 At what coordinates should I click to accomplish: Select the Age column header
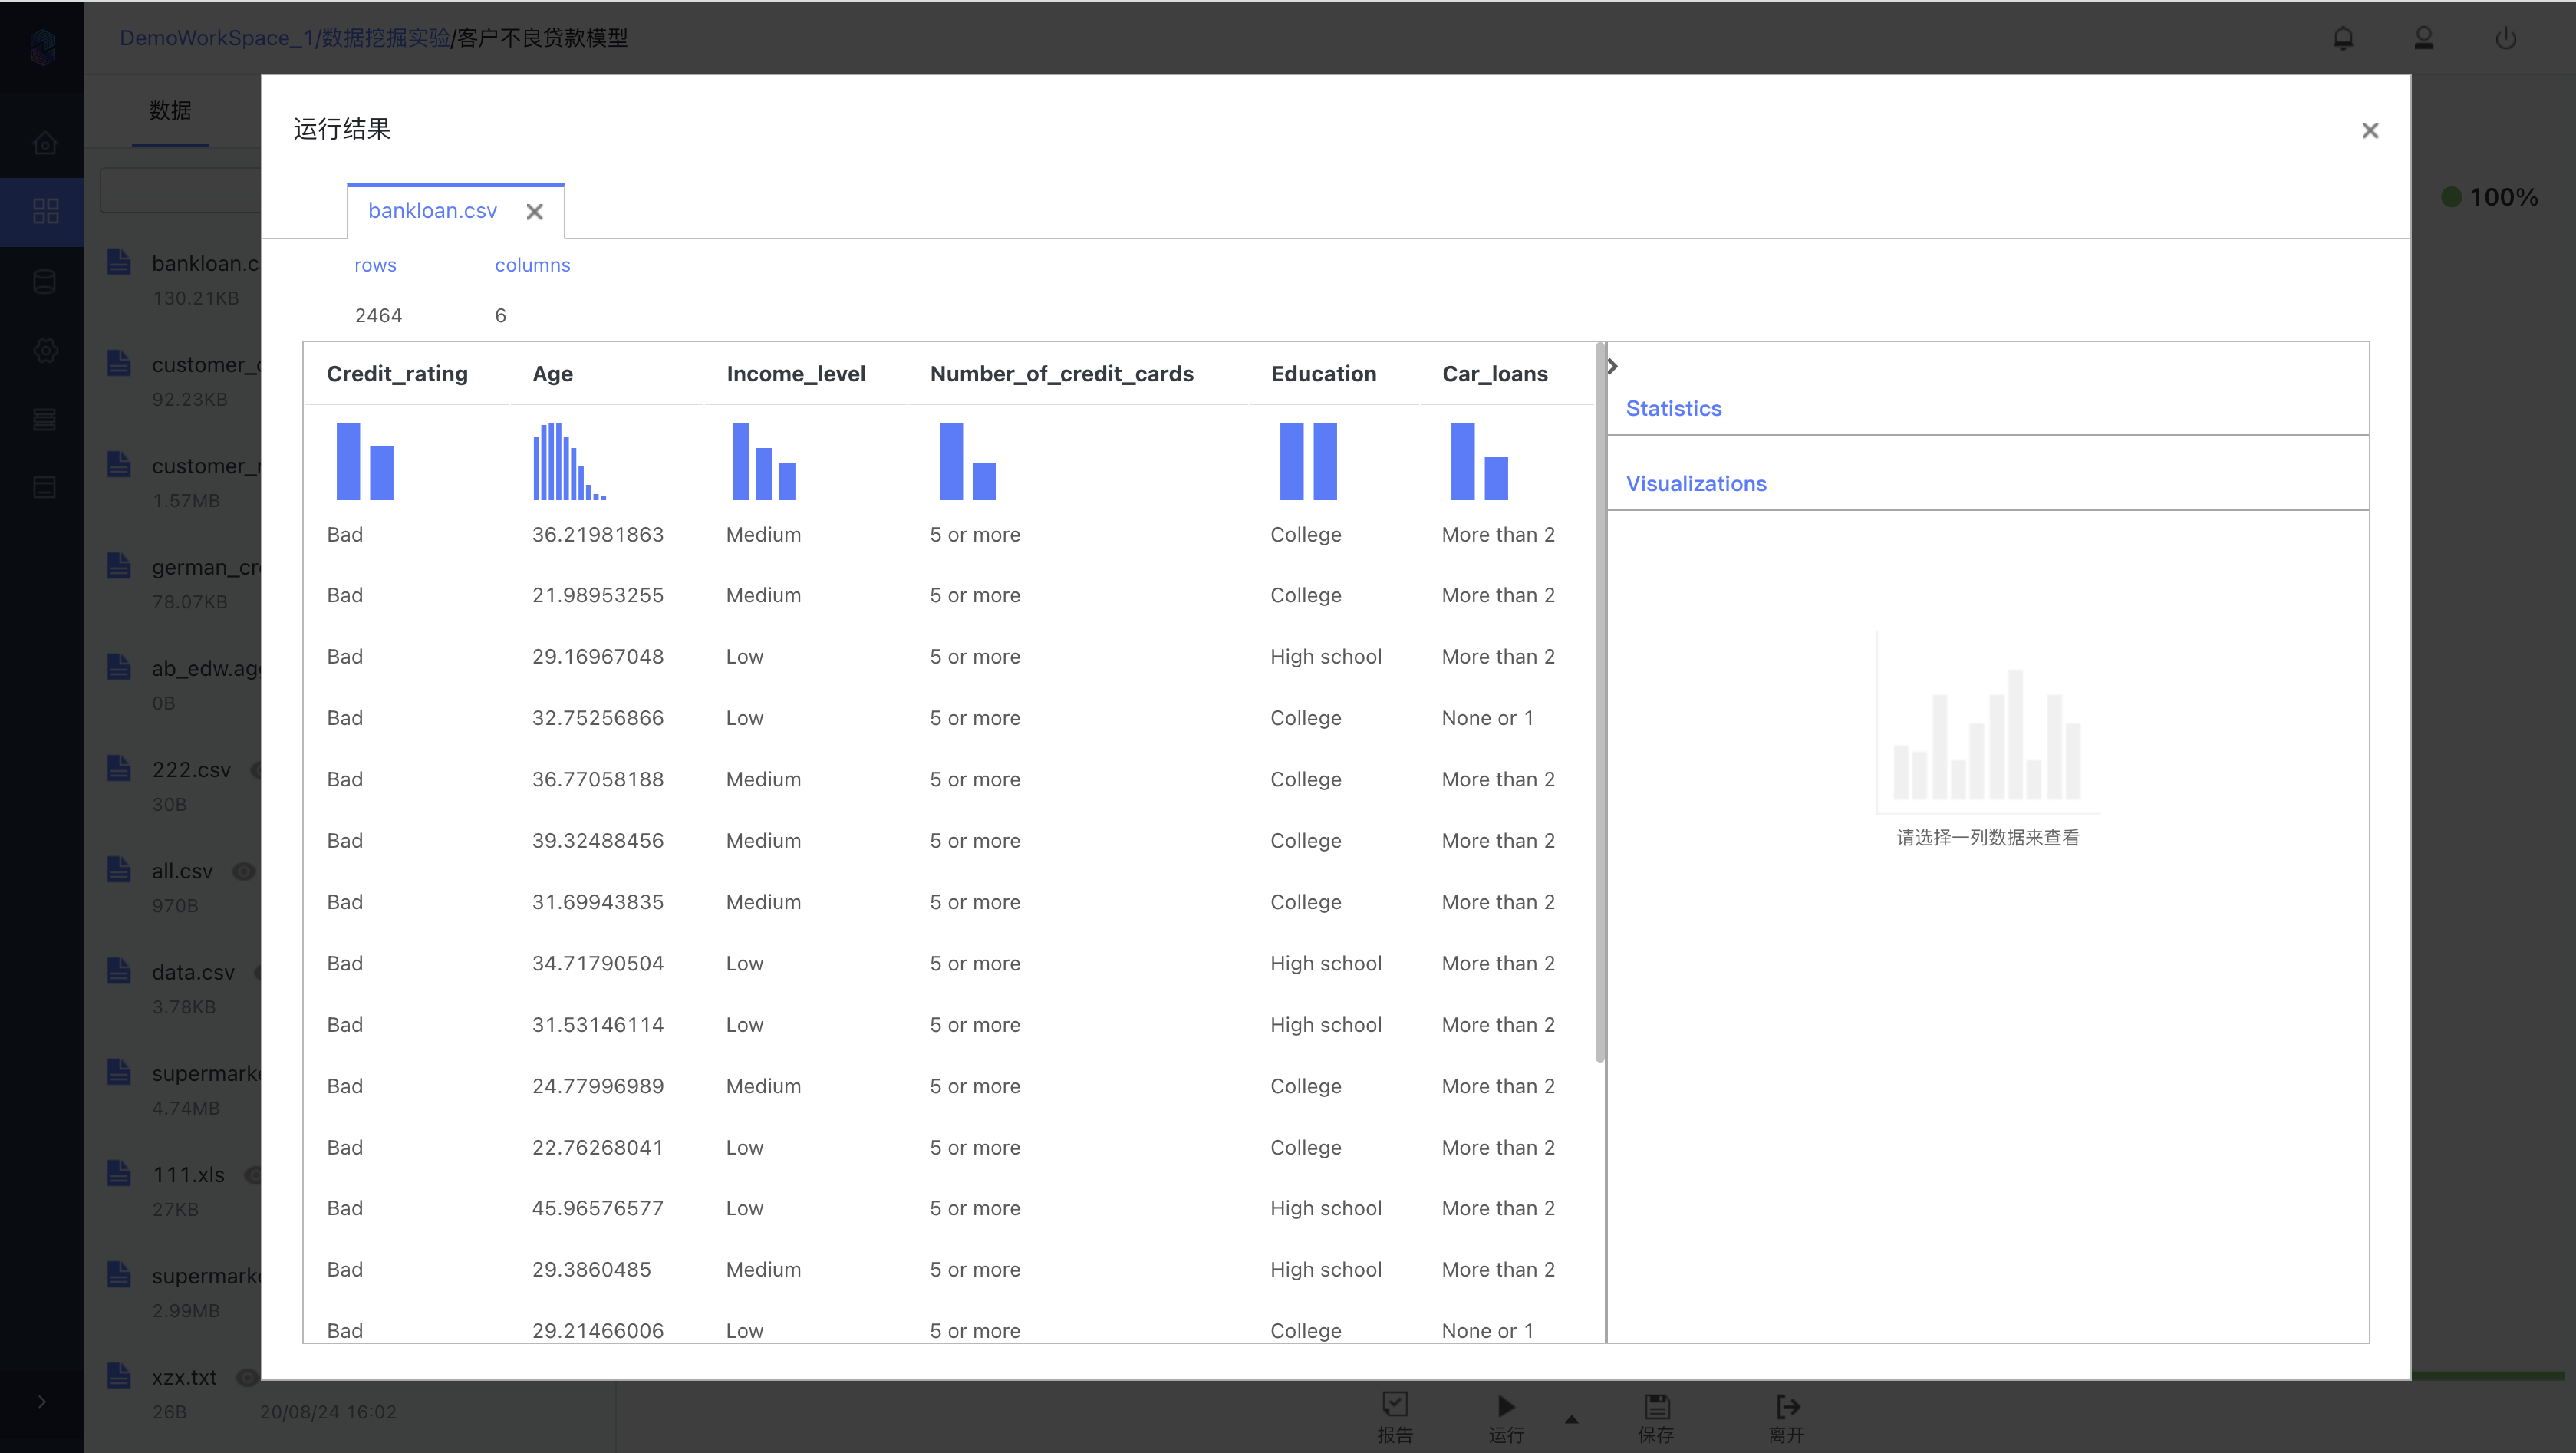pyautogui.click(x=552, y=374)
